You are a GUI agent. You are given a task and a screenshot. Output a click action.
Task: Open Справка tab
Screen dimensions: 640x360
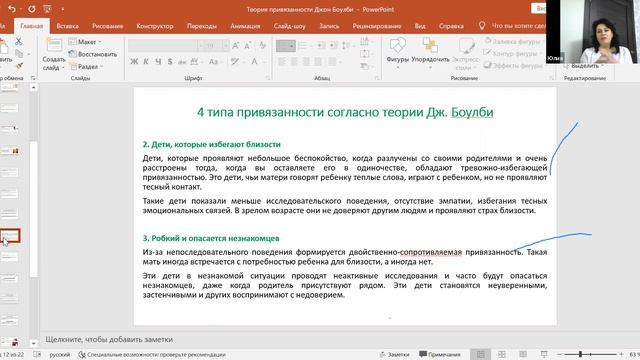point(451,26)
